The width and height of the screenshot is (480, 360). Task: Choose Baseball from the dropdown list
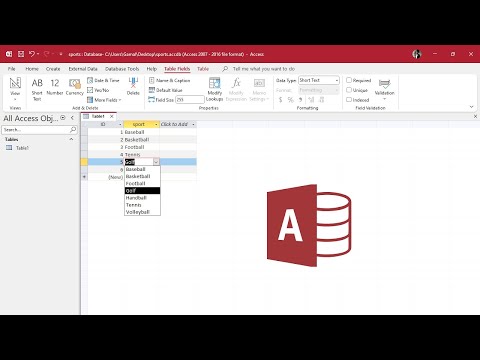coord(142,169)
